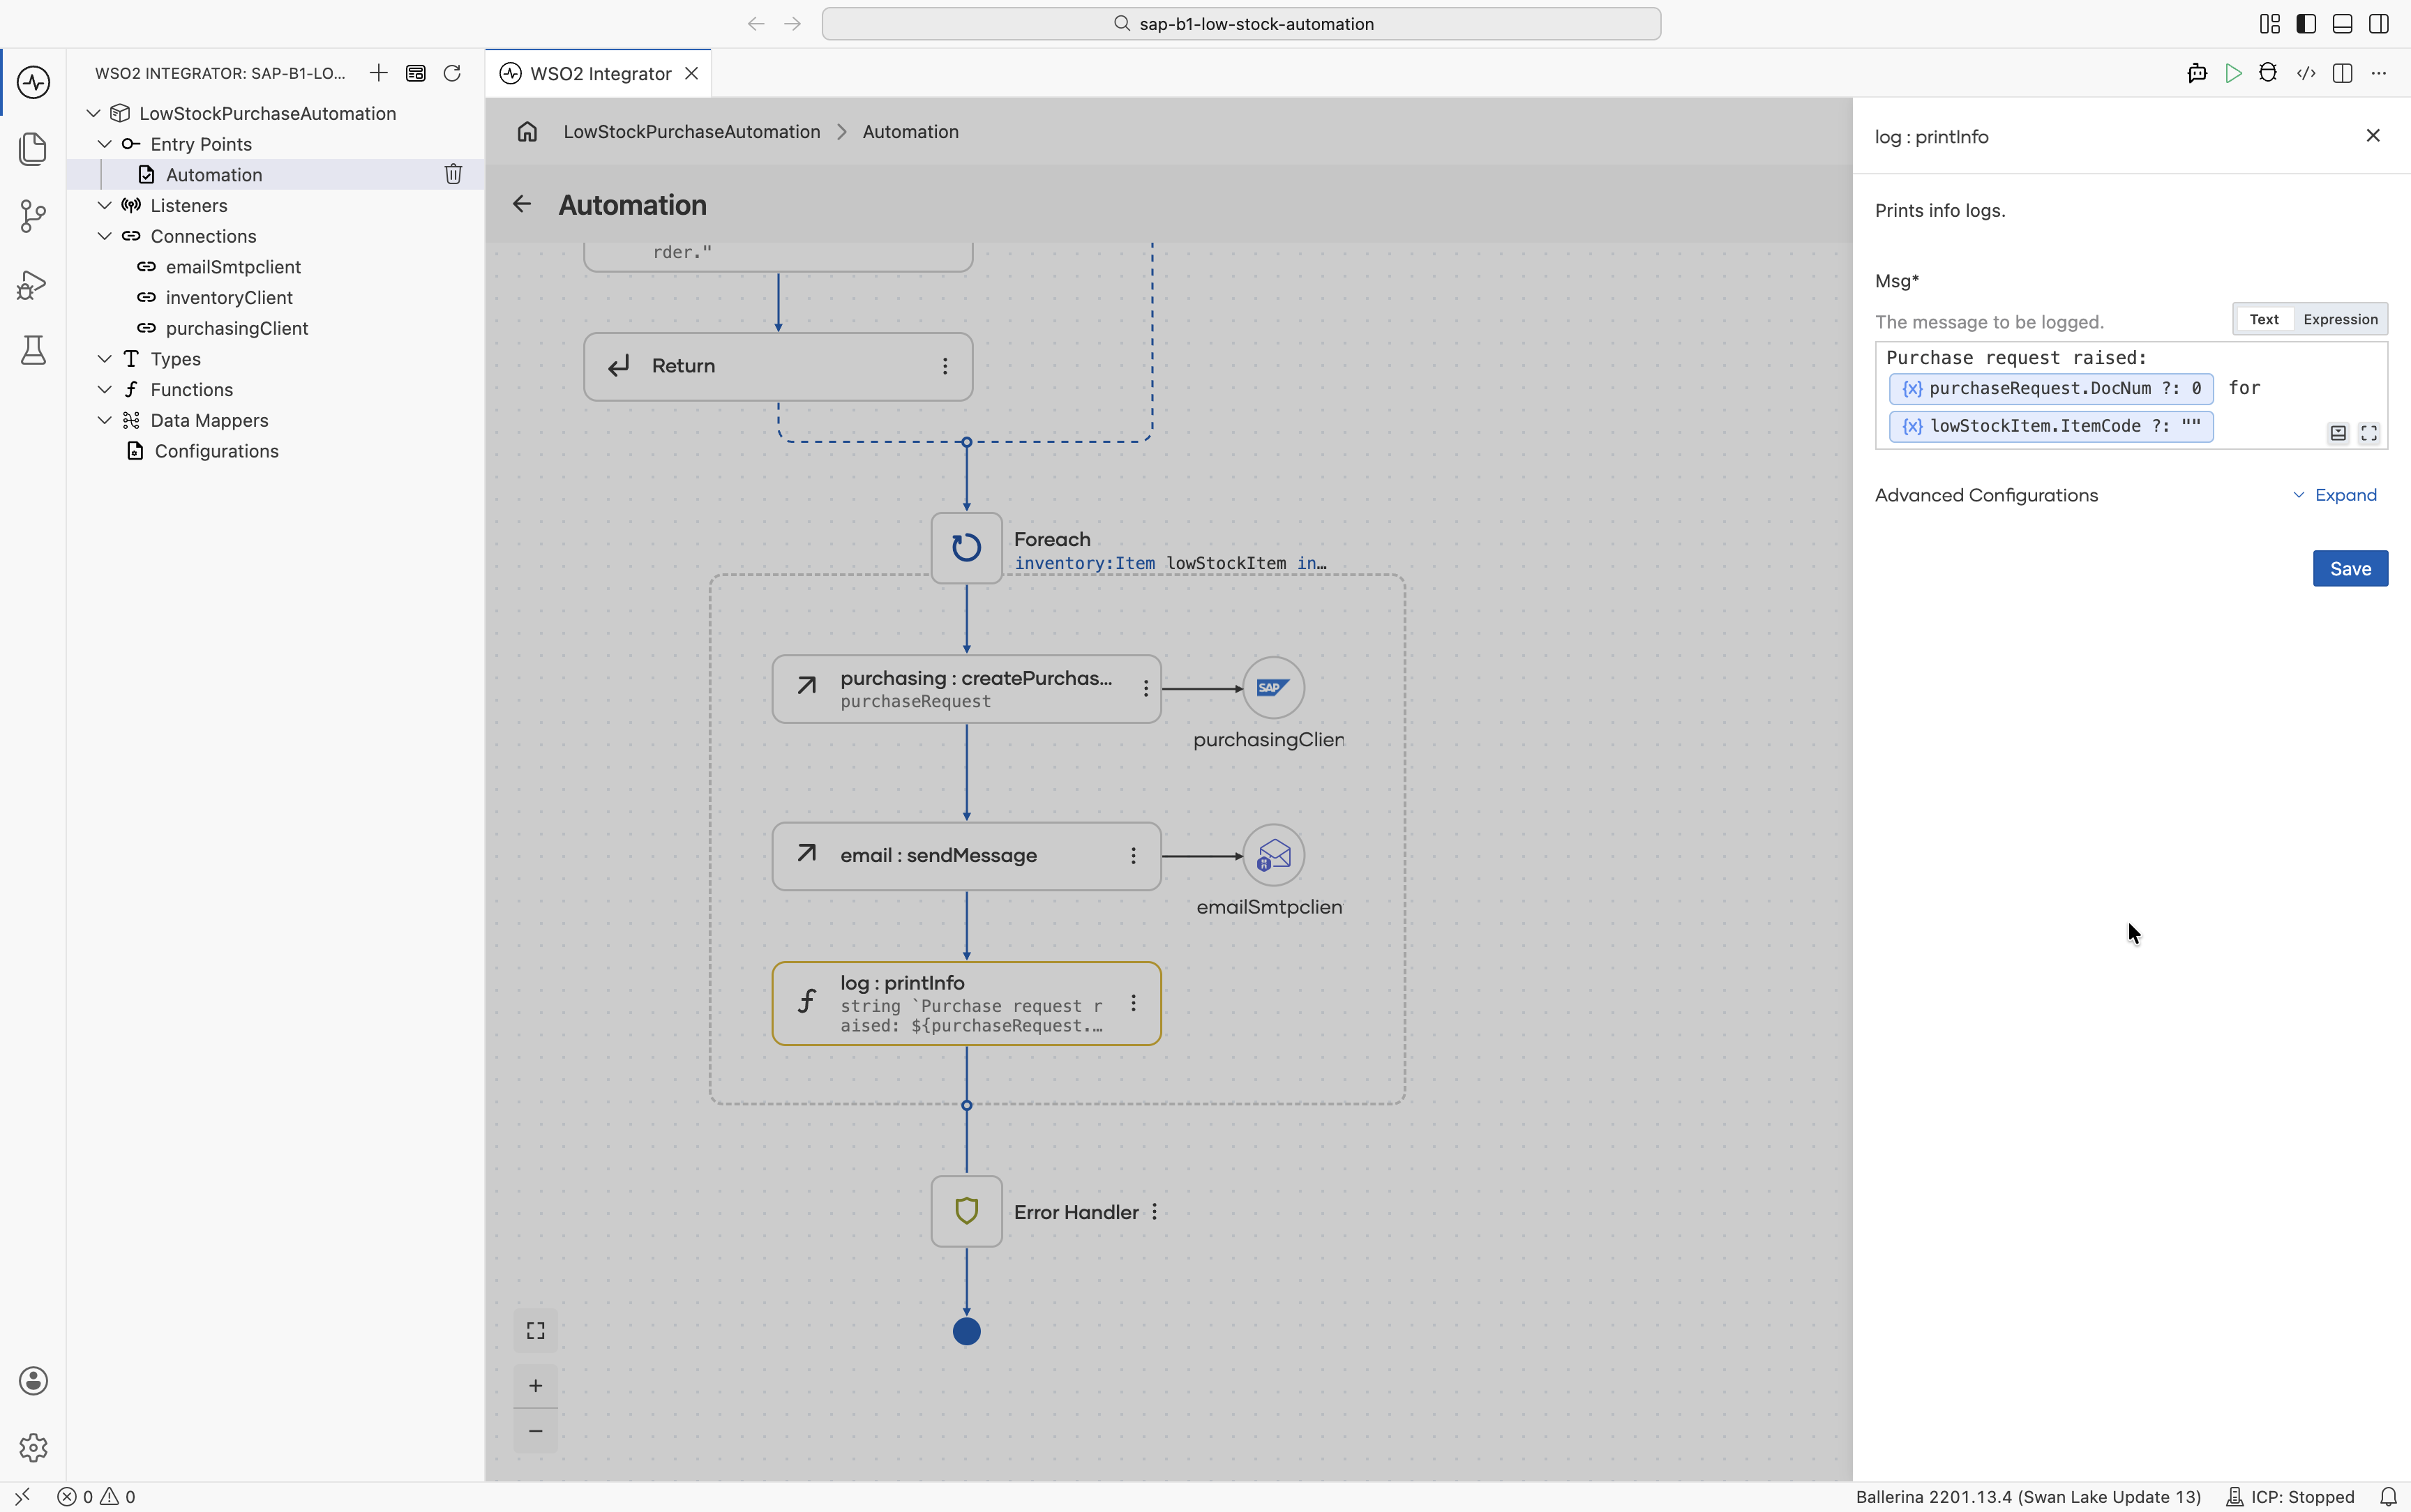The width and height of the screenshot is (2411, 1512).
Task: Open the Foreach loop node icon
Action: coord(966,548)
